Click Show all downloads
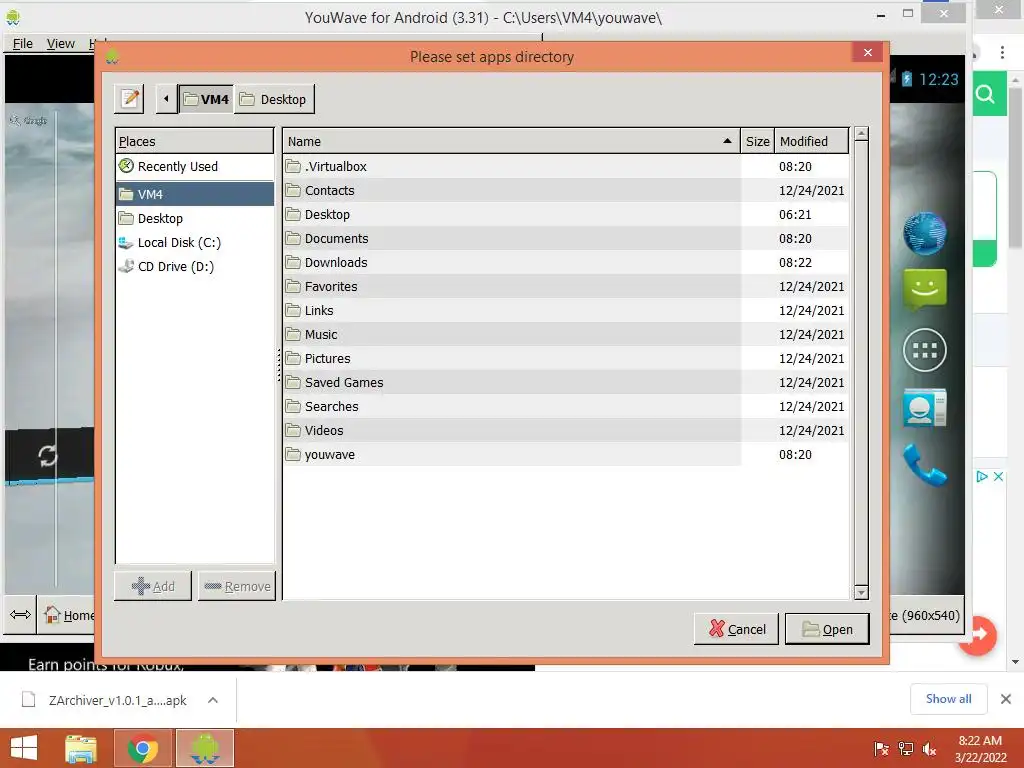 click(x=948, y=699)
